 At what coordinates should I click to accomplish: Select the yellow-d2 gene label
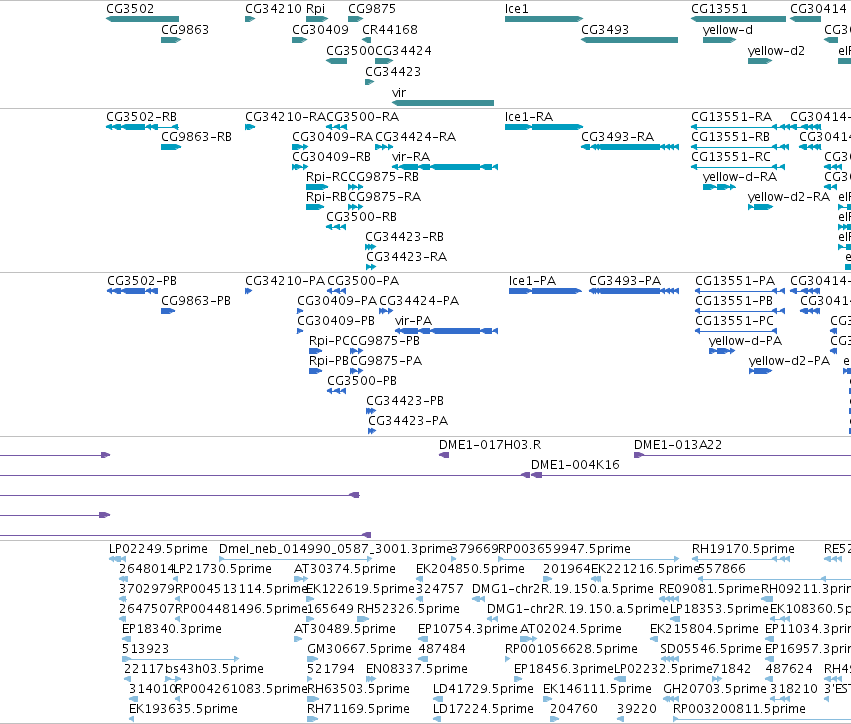tap(776, 51)
